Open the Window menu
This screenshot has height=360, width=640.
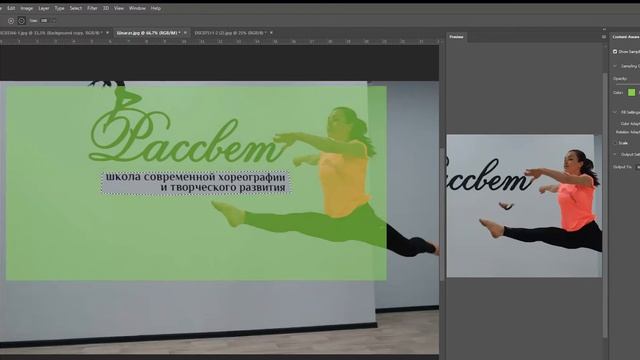coord(137,8)
